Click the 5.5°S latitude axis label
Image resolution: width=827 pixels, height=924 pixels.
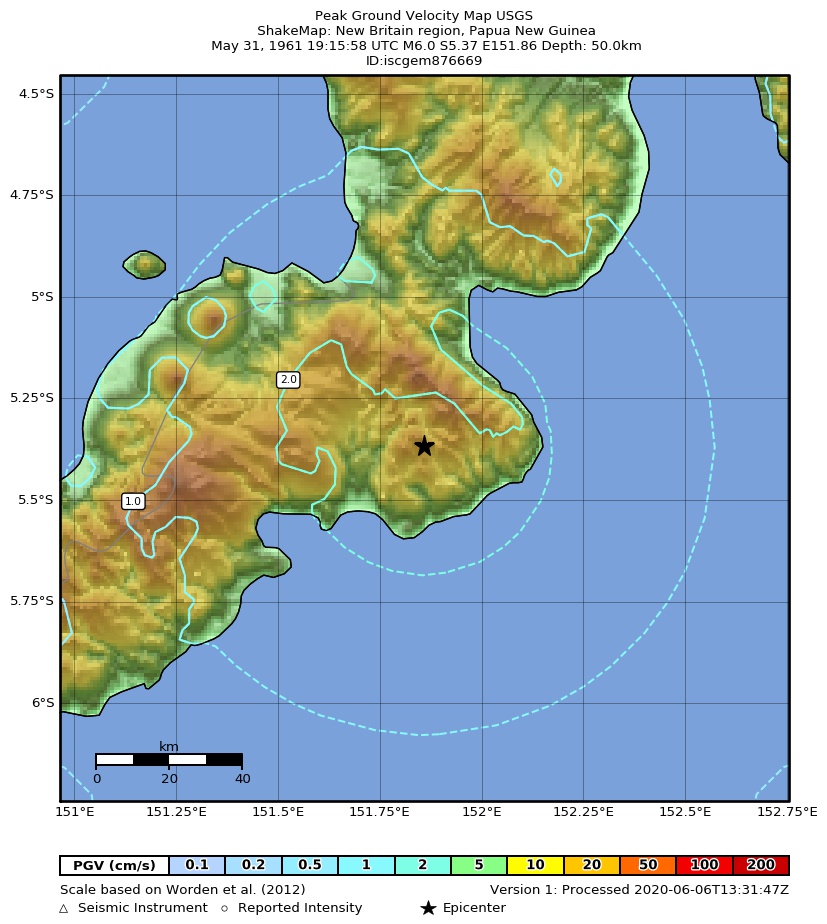pos(36,500)
